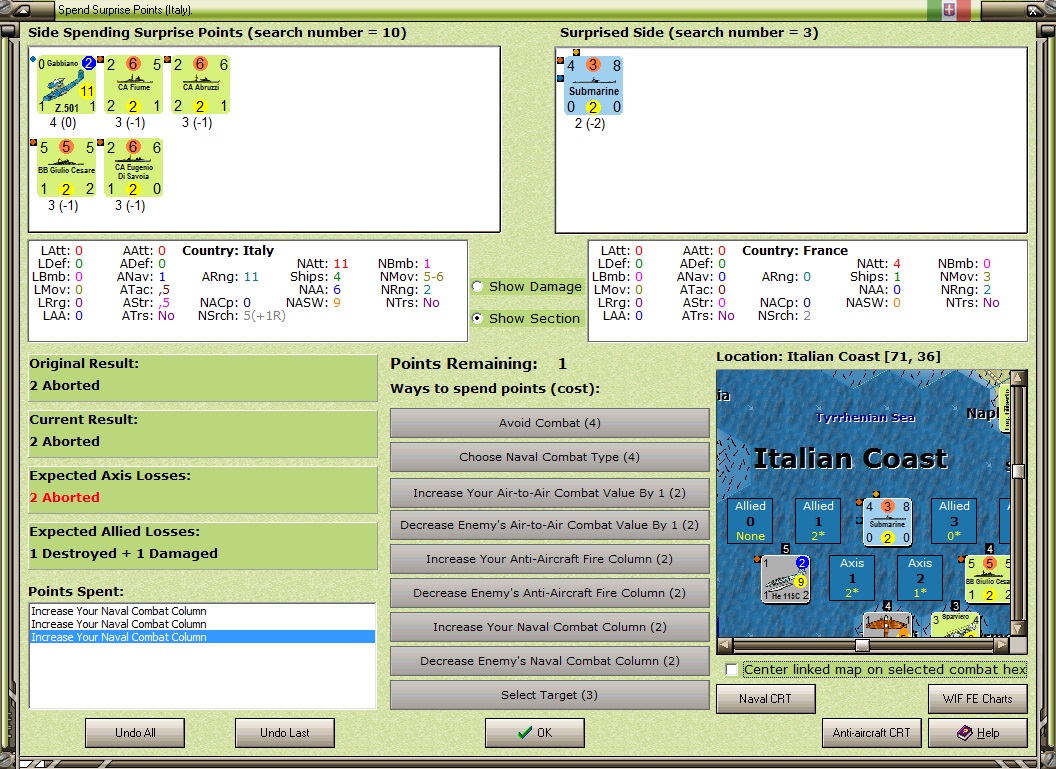
Task: Click mini map scroll right arrow
Action: (1001, 645)
